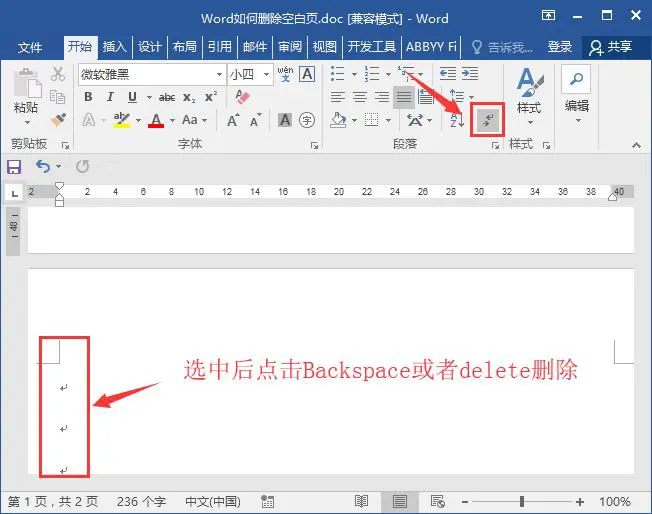The width and height of the screenshot is (652, 514).
Task: Click the enclosed character 字 icon
Action: [x=307, y=120]
